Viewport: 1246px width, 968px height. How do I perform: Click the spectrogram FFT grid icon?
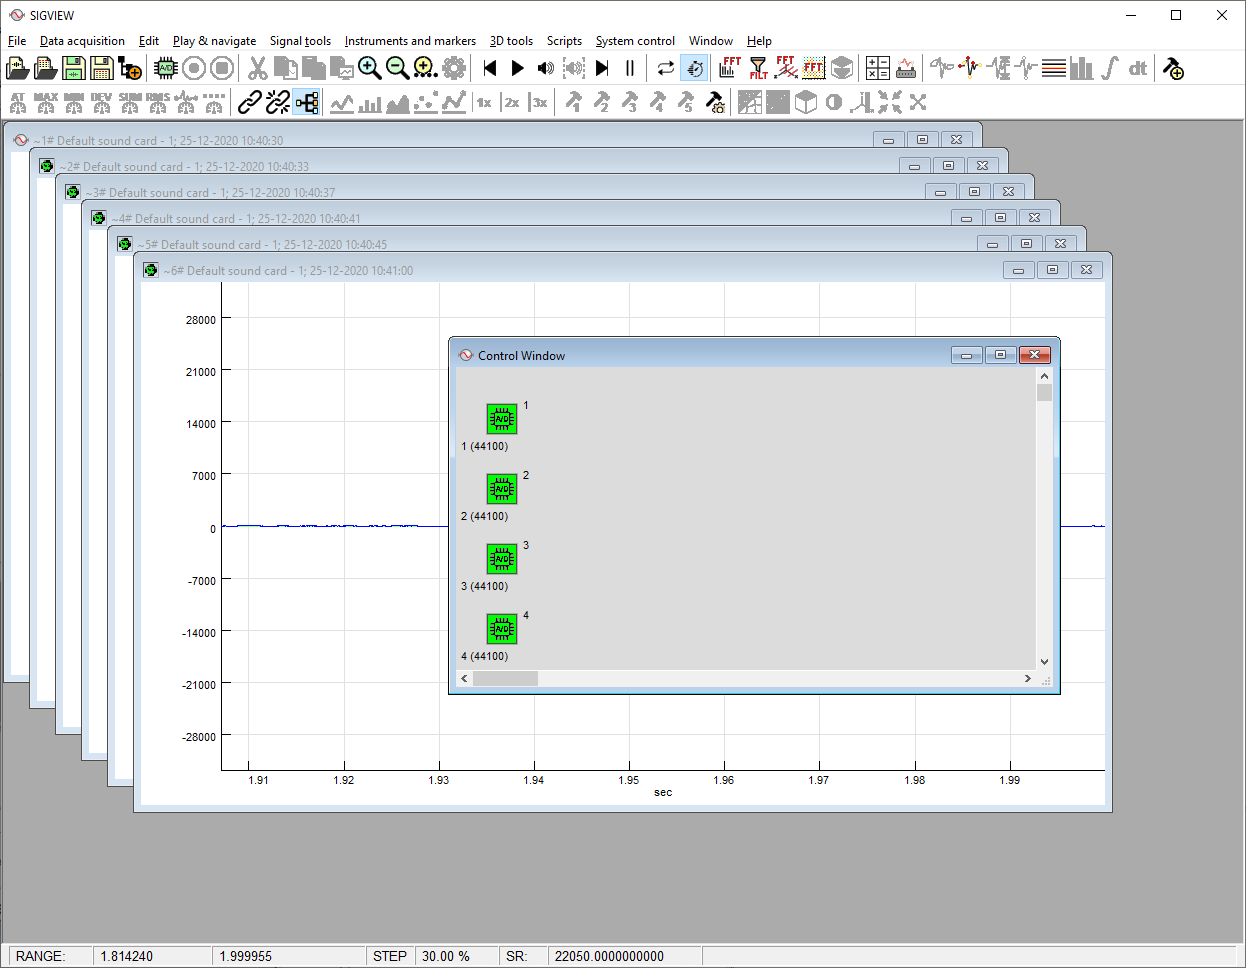click(x=814, y=68)
